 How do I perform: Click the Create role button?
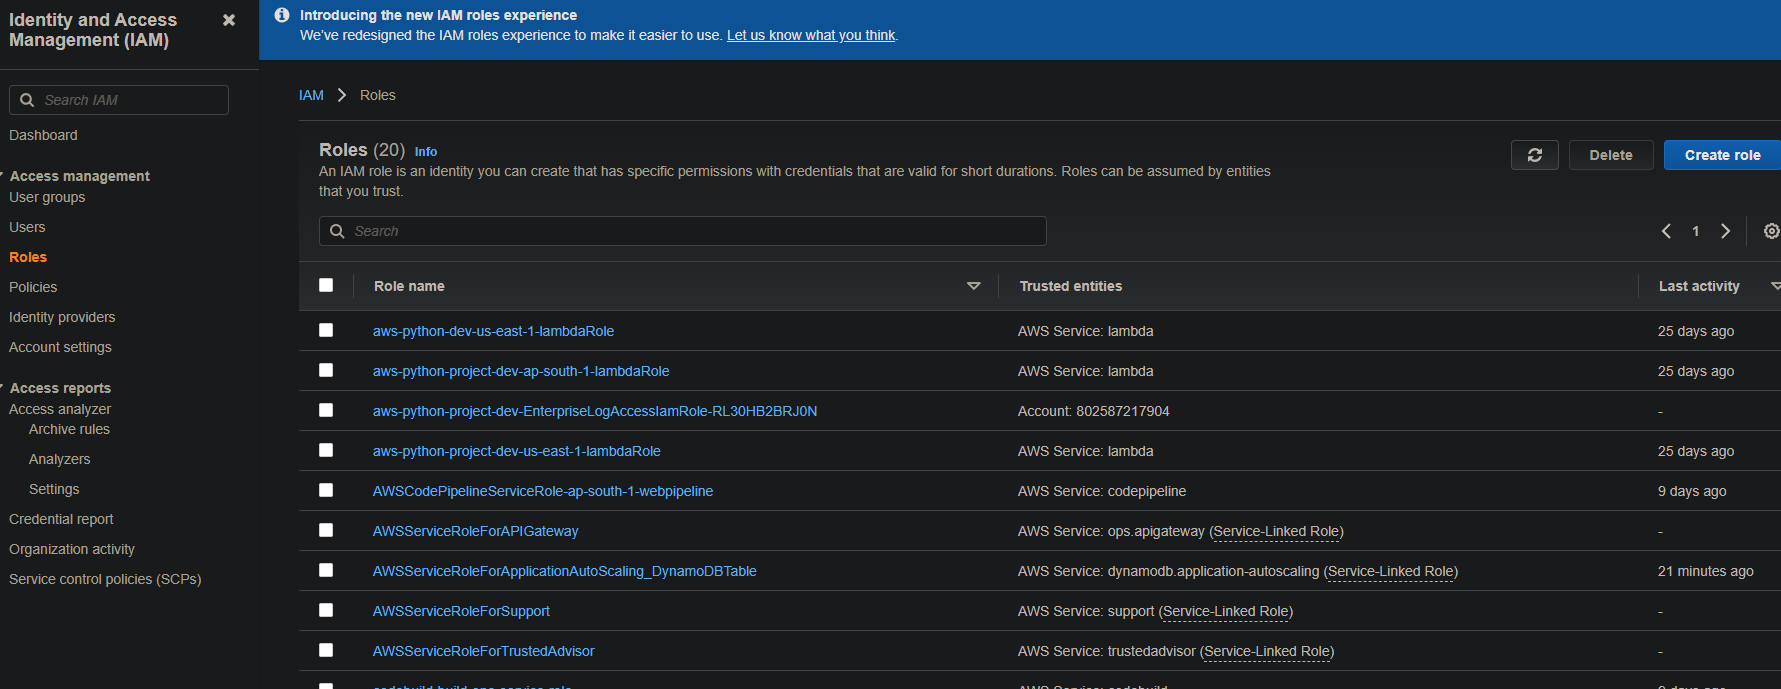pos(1722,155)
